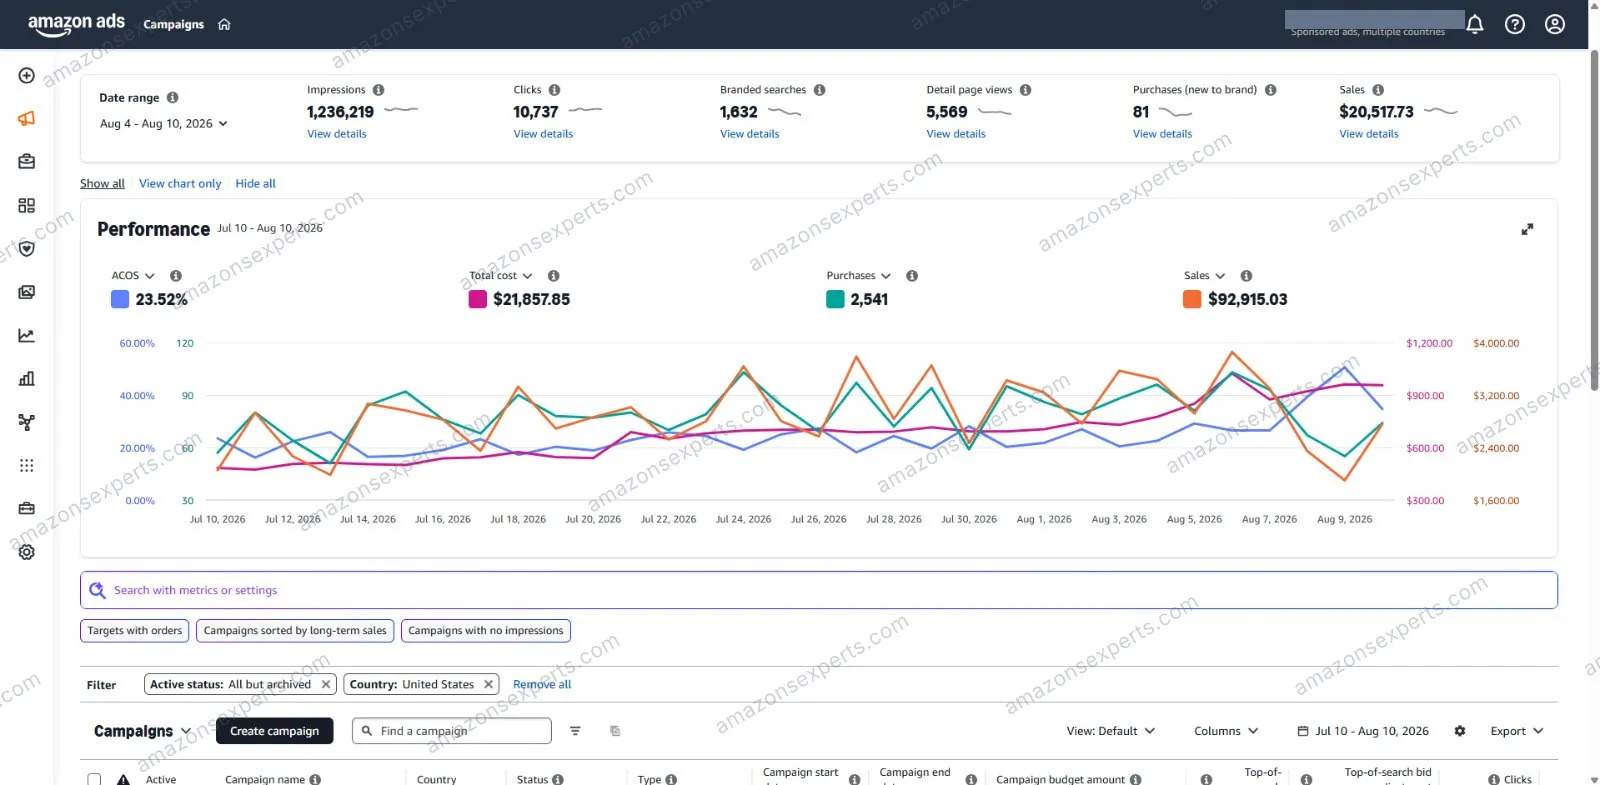Open the image creatives sidebar icon
Viewport: 1600px width, 785px height.
(x=27, y=292)
